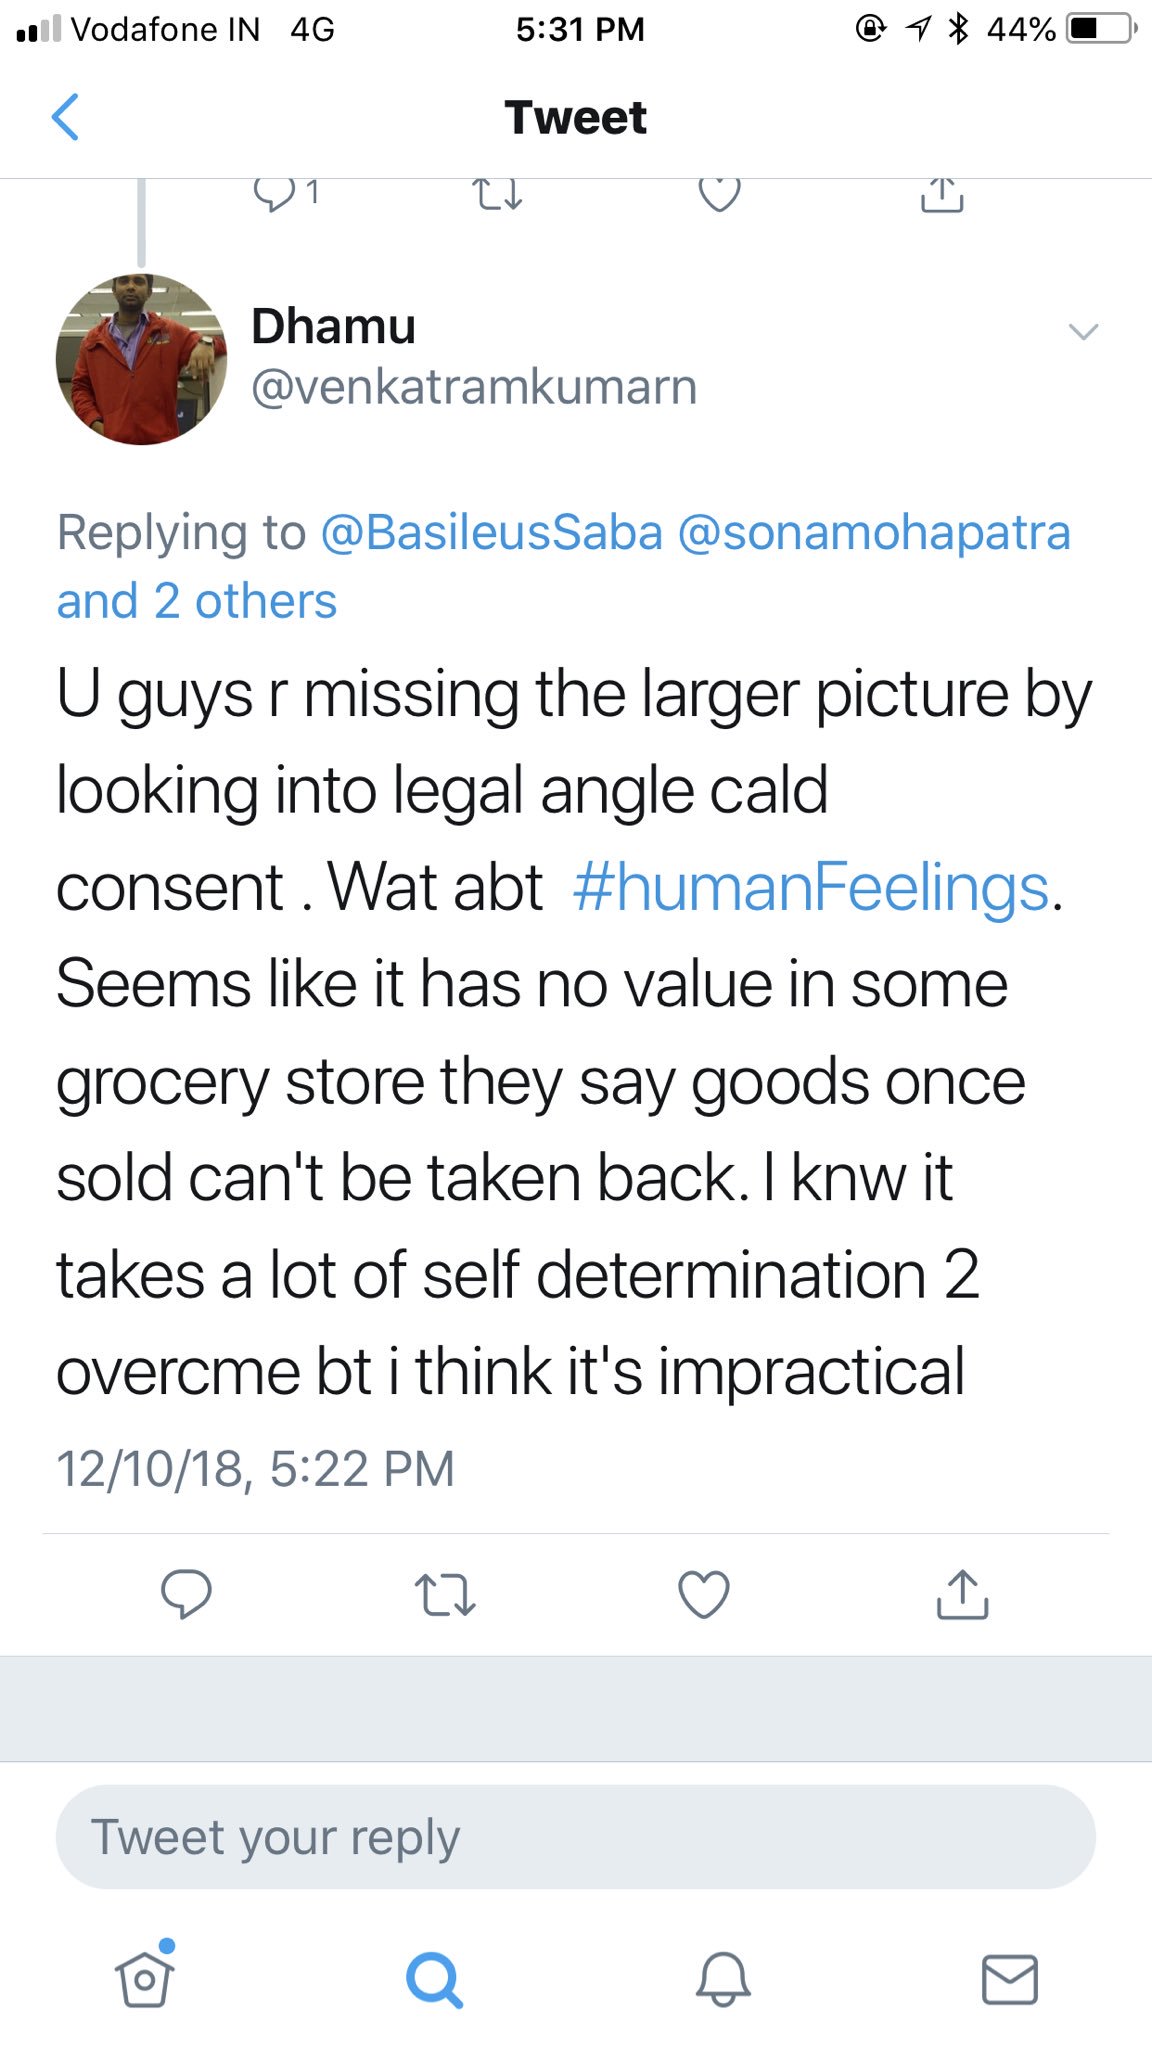1152x2048 pixels.
Task: Retweet the parent tweet above
Action: click(x=497, y=194)
